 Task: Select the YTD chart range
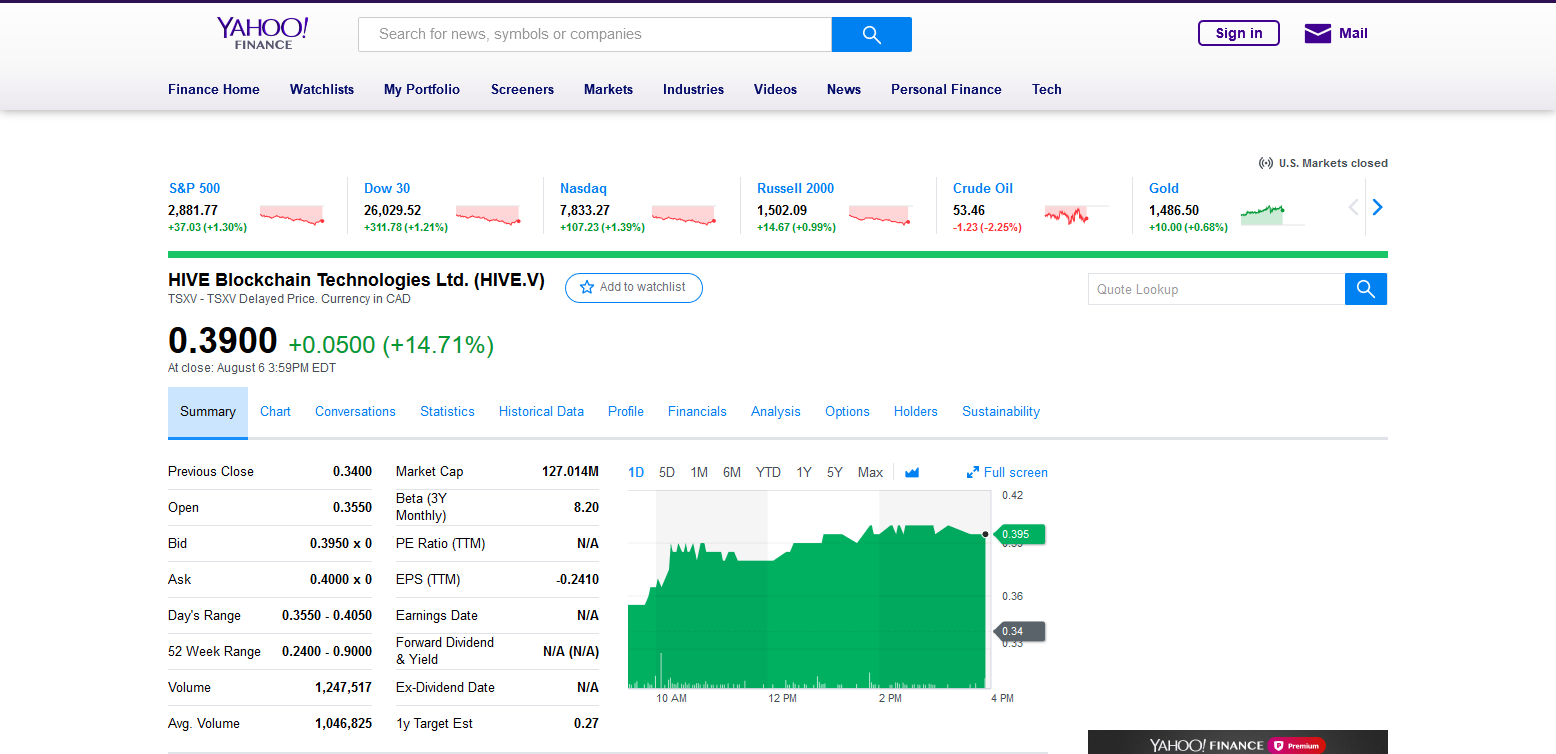pos(768,472)
